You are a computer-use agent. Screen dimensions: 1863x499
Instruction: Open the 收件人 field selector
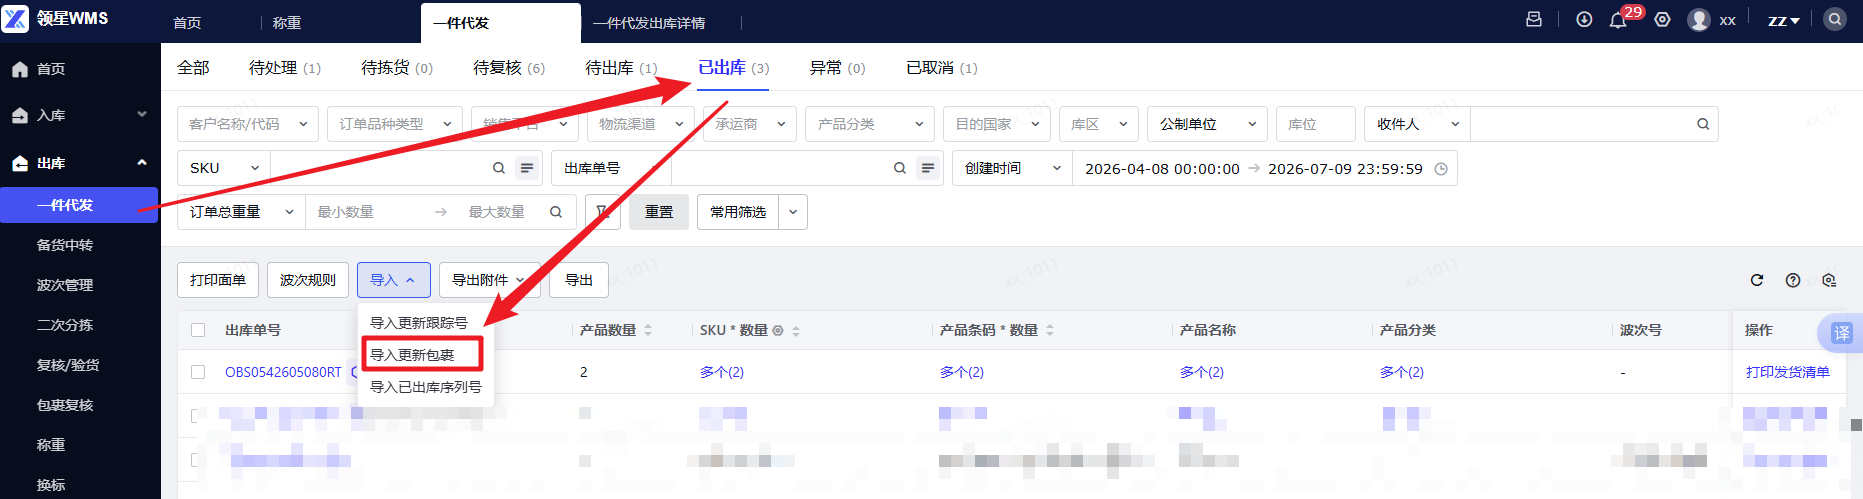(x=1417, y=124)
